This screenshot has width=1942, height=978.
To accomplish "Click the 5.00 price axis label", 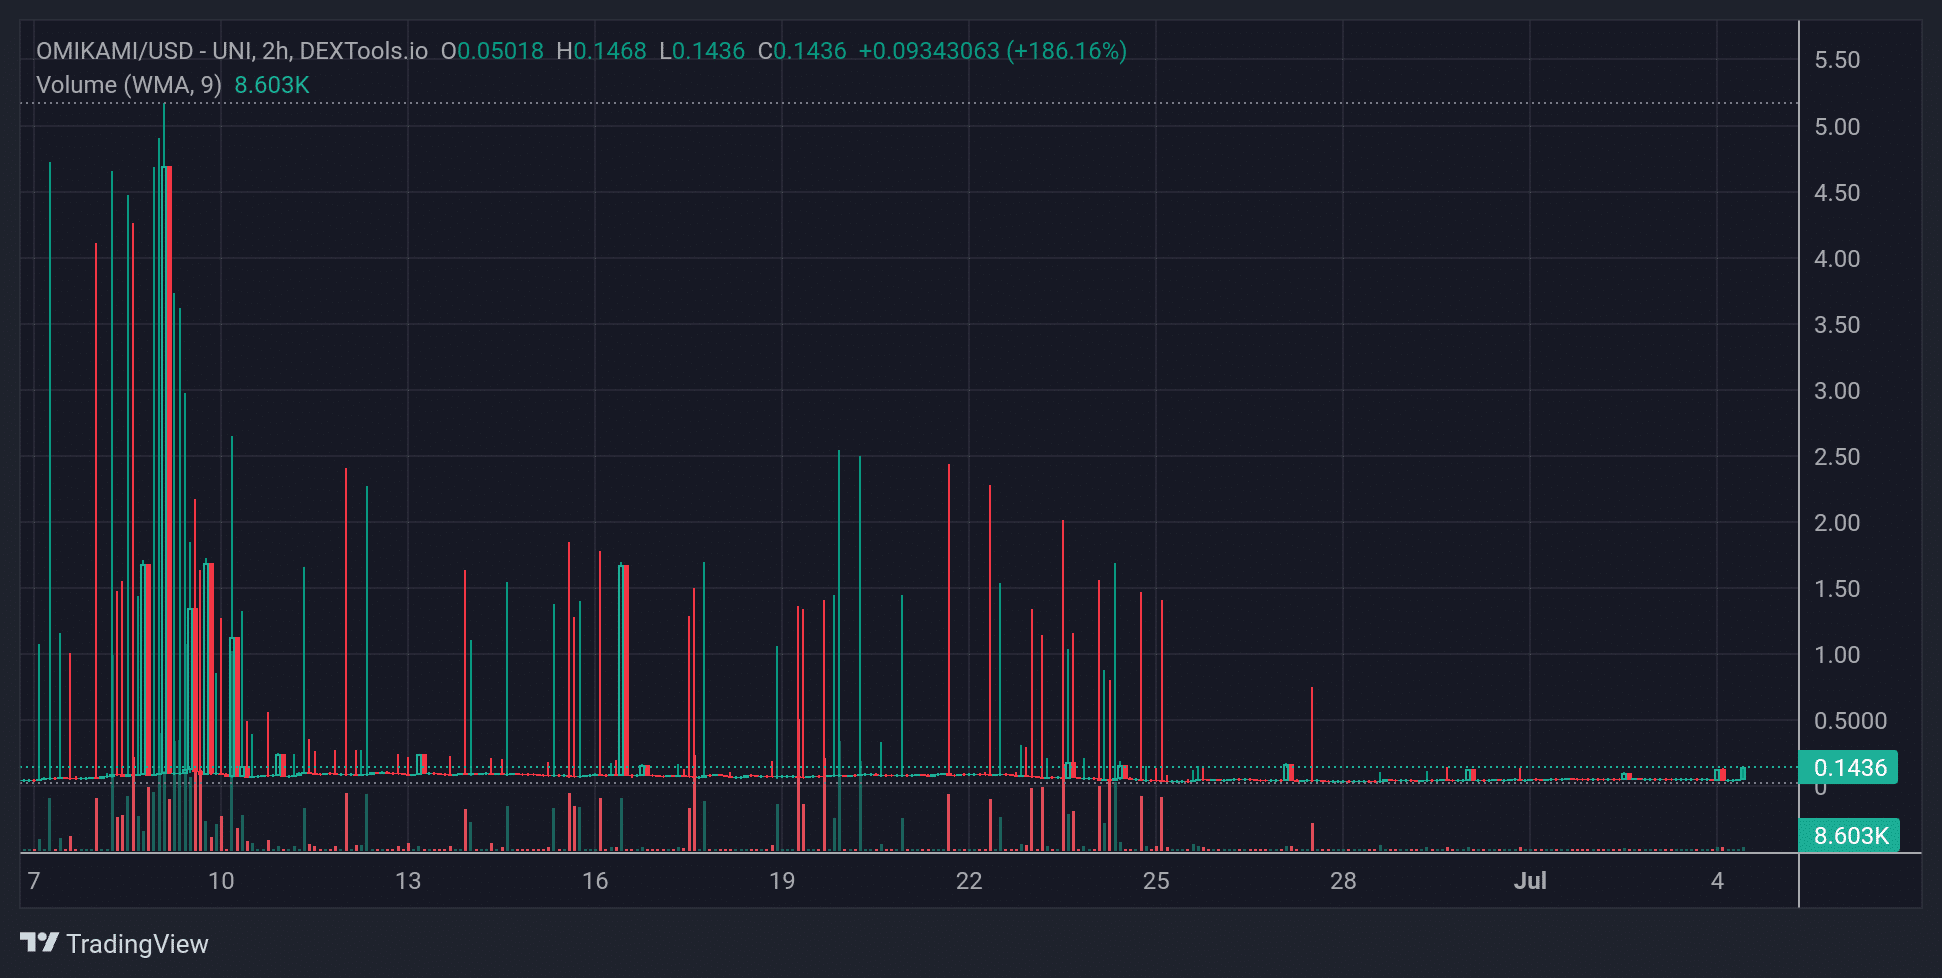I will coord(1837,127).
